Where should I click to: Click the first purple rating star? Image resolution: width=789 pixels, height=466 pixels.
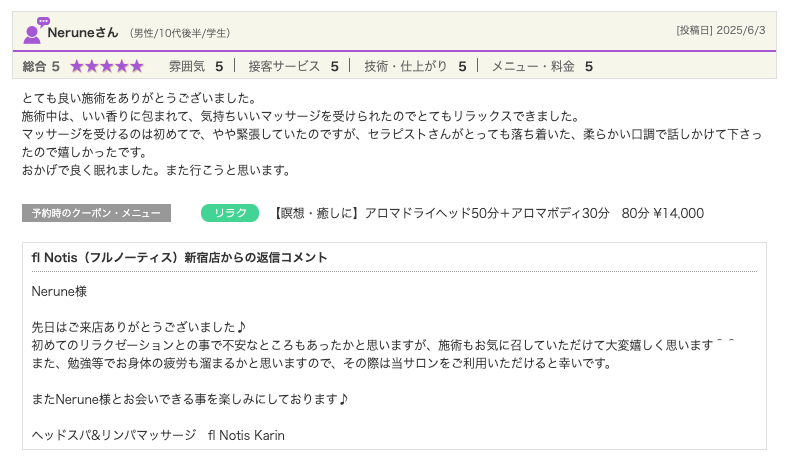(x=77, y=67)
